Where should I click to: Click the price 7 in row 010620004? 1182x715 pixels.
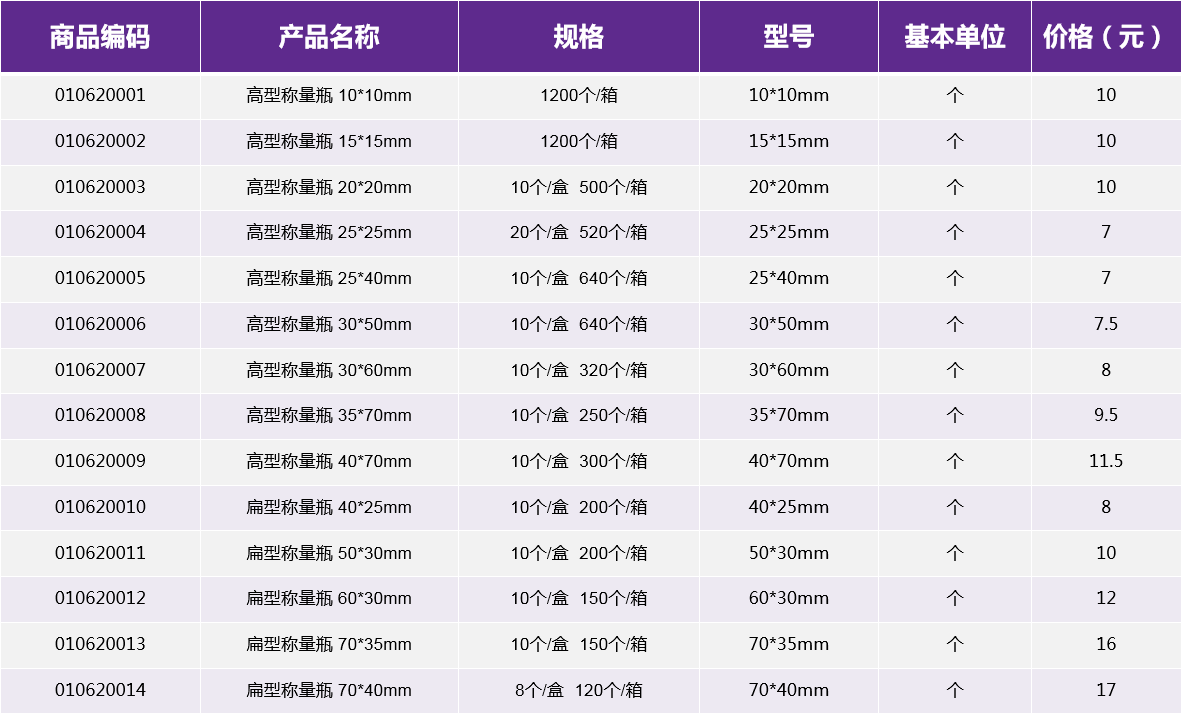click(1106, 232)
